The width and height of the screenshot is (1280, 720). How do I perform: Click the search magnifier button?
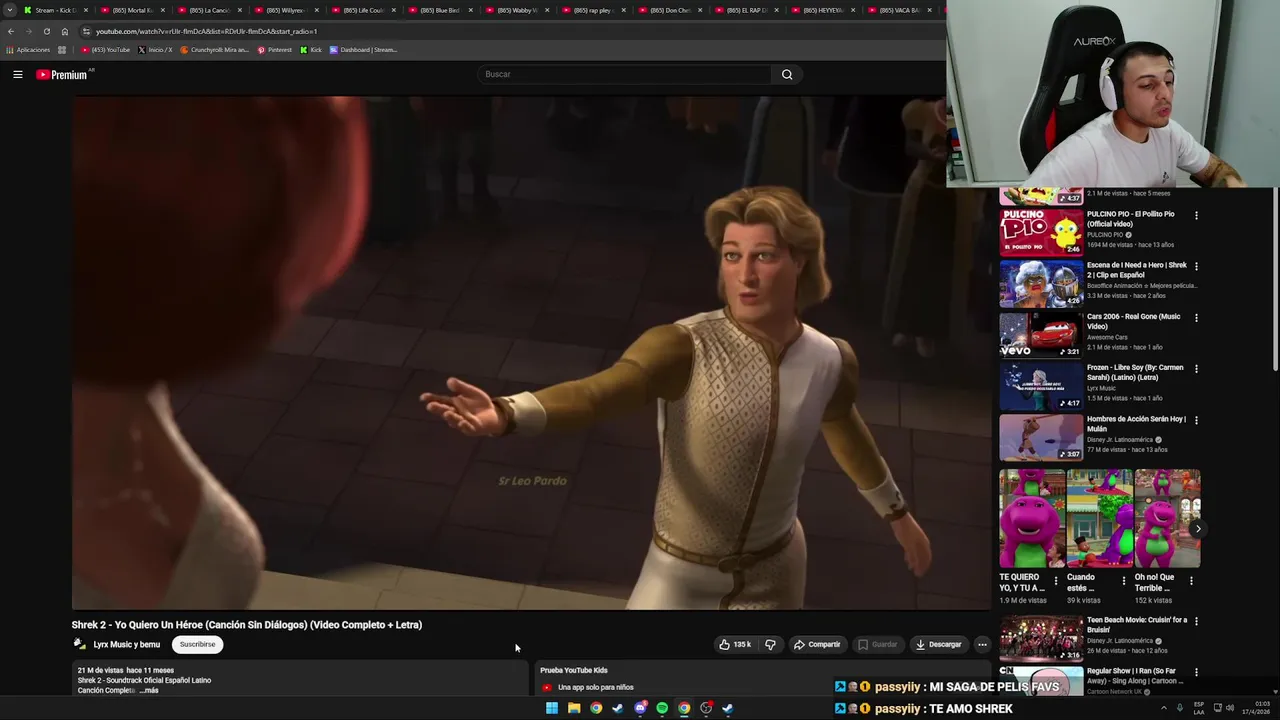[x=787, y=74]
